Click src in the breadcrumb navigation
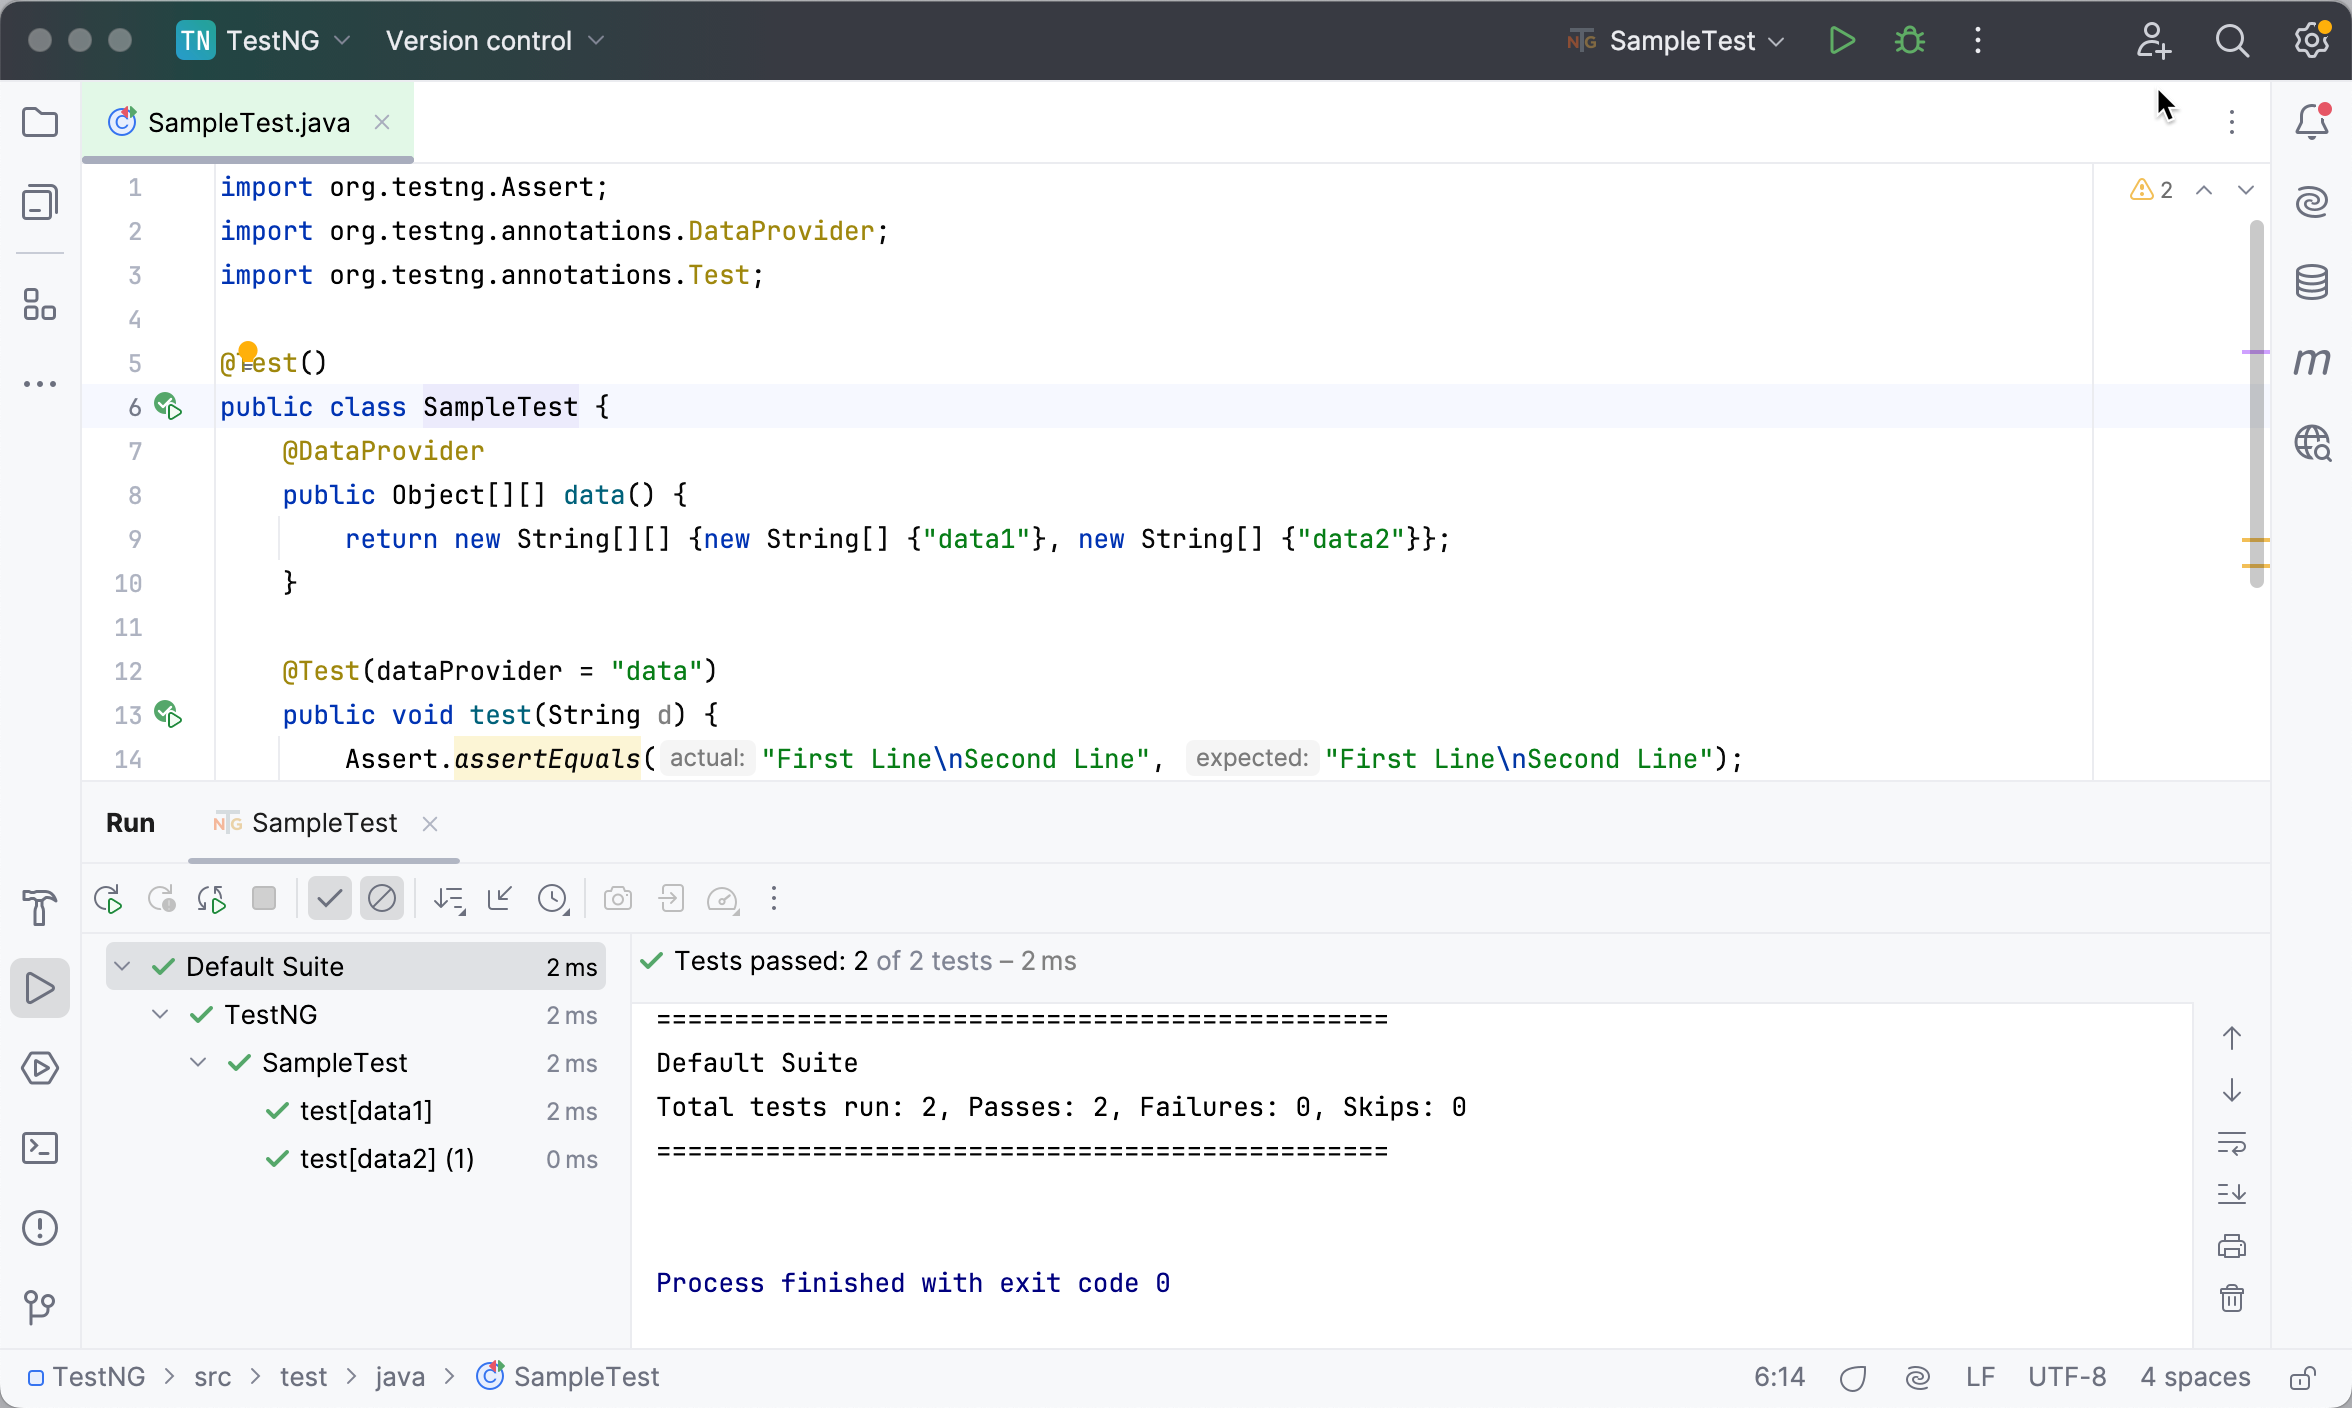Image resolution: width=2352 pixels, height=1408 pixels. pyautogui.click(x=211, y=1377)
